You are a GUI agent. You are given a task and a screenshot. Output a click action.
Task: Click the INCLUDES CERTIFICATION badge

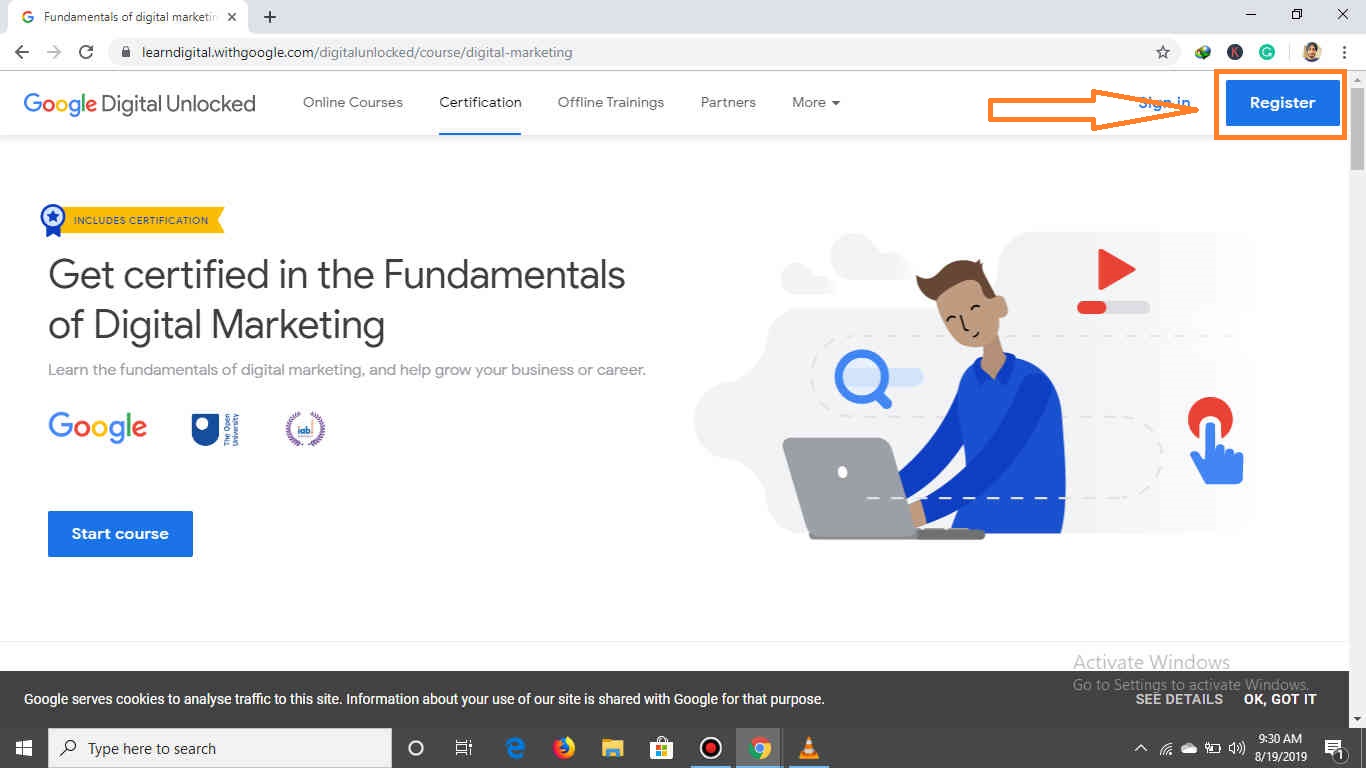(132, 220)
